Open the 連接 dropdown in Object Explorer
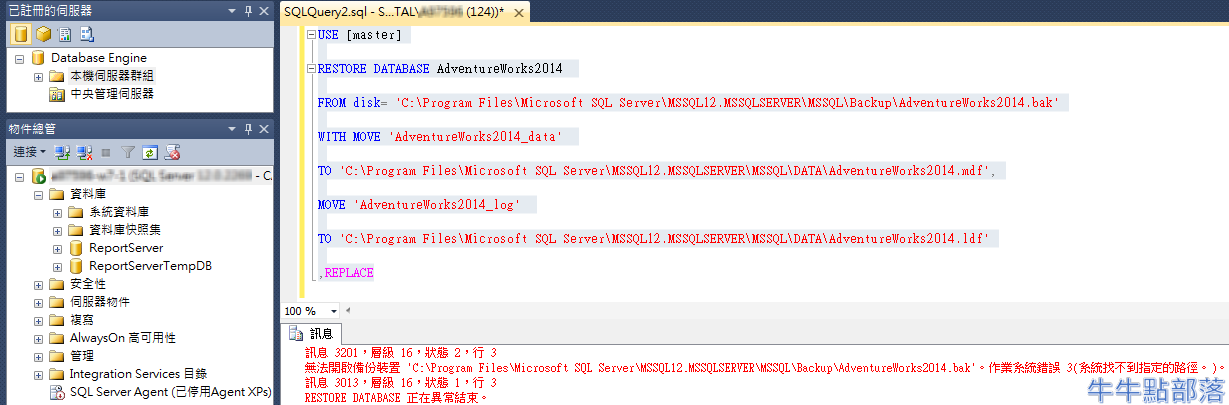The width and height of the screenshot is (1229, 405). (29, 153)
